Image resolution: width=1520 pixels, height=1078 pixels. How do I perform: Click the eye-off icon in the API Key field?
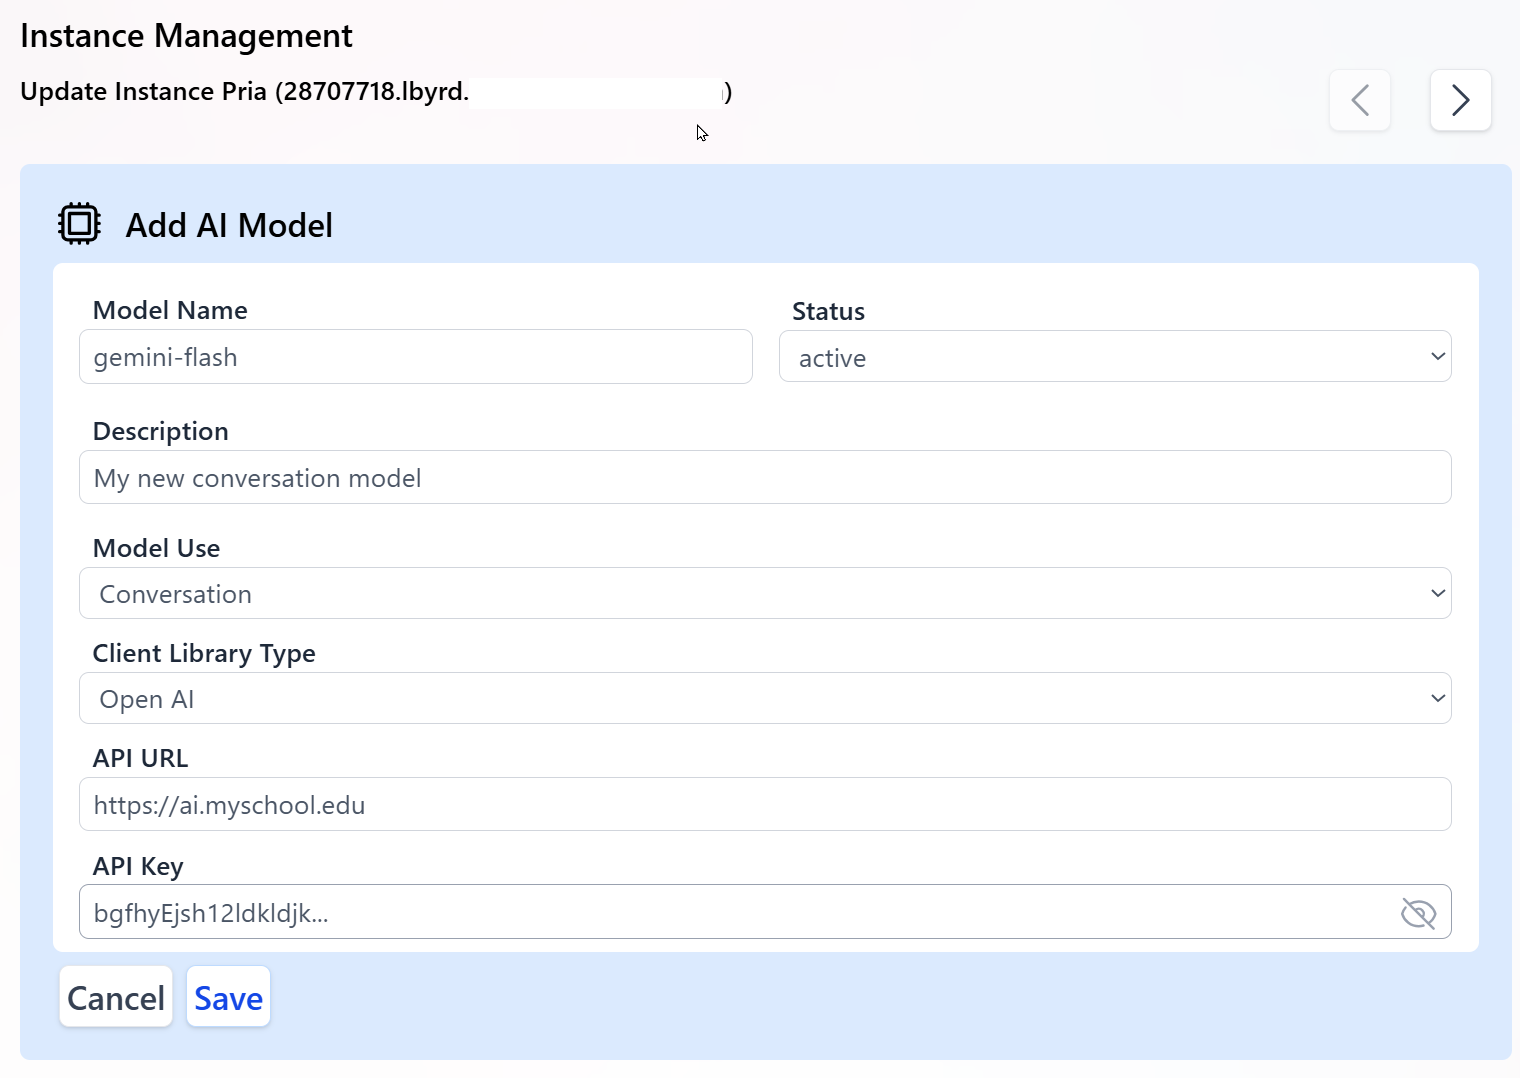pos(1418,912)
